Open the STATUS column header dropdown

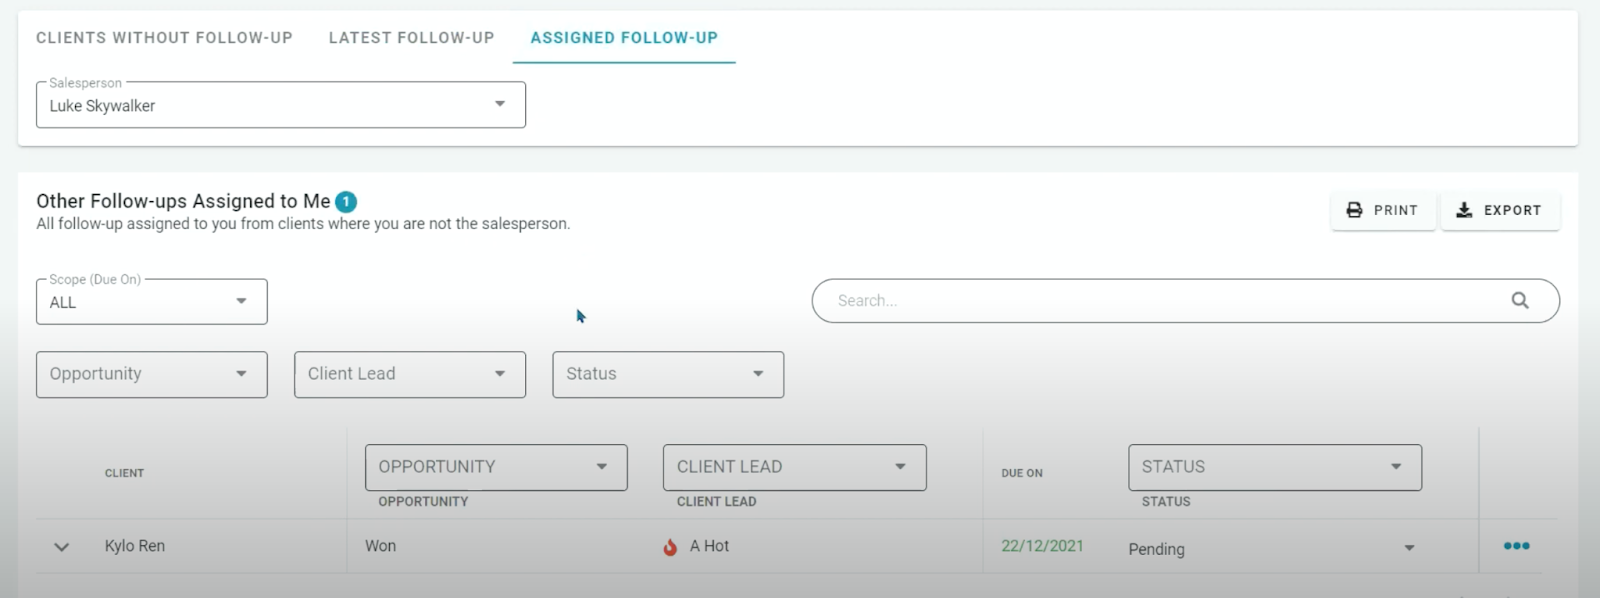tap(1274, 467)
